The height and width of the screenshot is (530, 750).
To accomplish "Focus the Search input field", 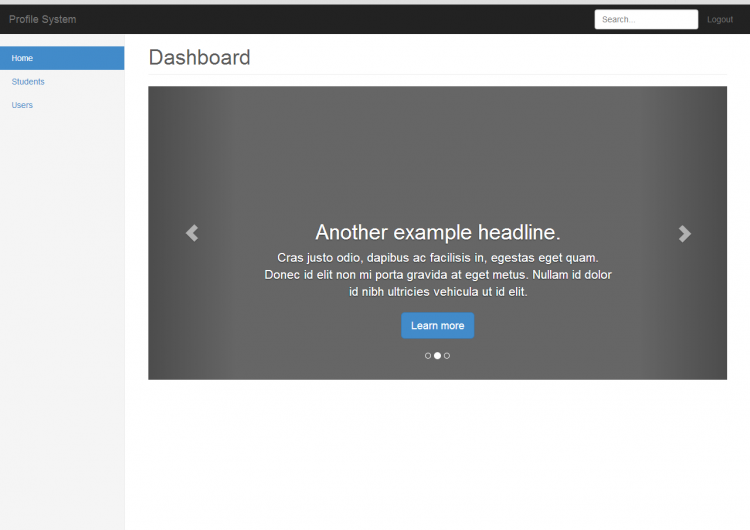I will 646,19.
